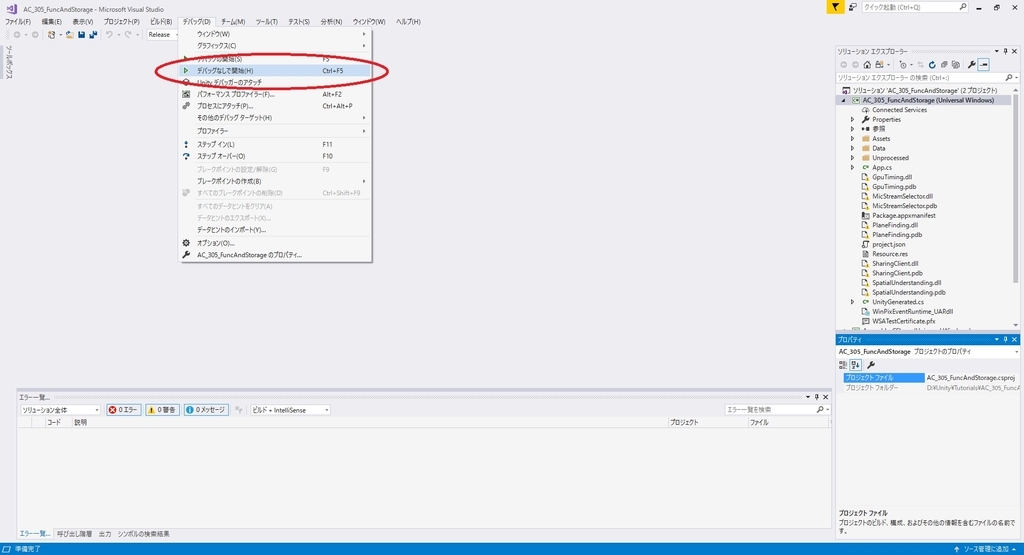
Task: Open the Build menu in menu bar
Action: pos(161,22)
